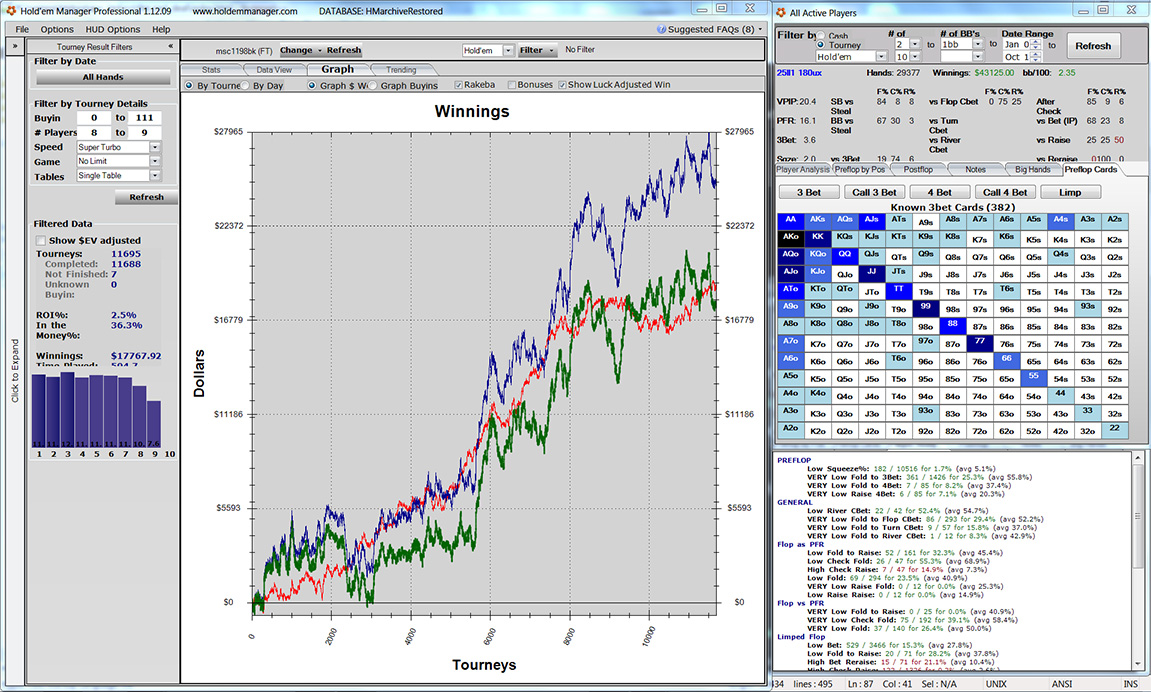Switch to the Trending tab
Image resolution: width=1151 pixels, height=692 pixels.
click(401, 70)
